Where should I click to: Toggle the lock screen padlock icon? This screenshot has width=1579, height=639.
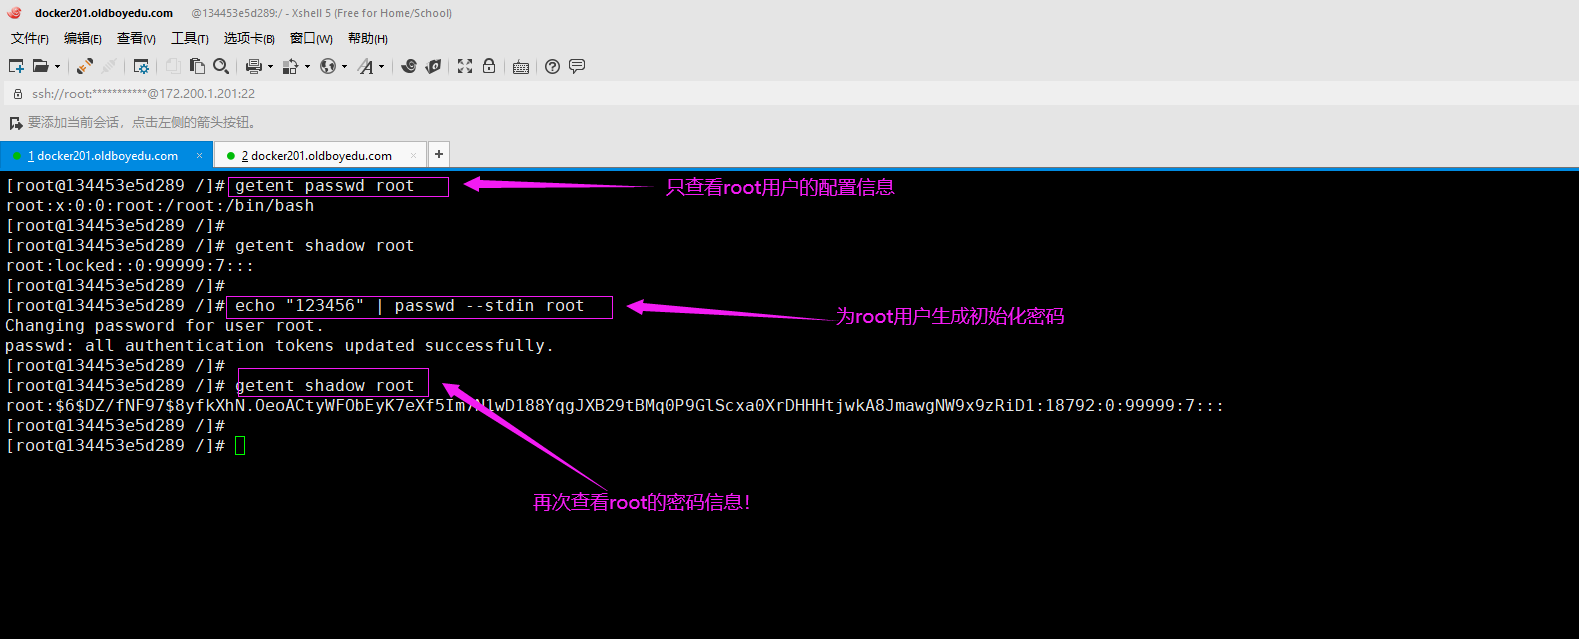pos(489,66)
